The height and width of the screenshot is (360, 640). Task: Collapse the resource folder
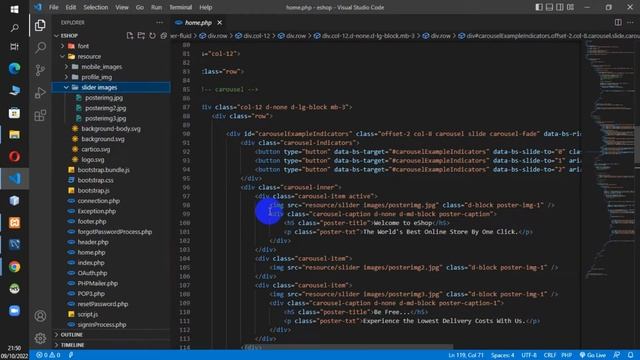pos(89,56)
